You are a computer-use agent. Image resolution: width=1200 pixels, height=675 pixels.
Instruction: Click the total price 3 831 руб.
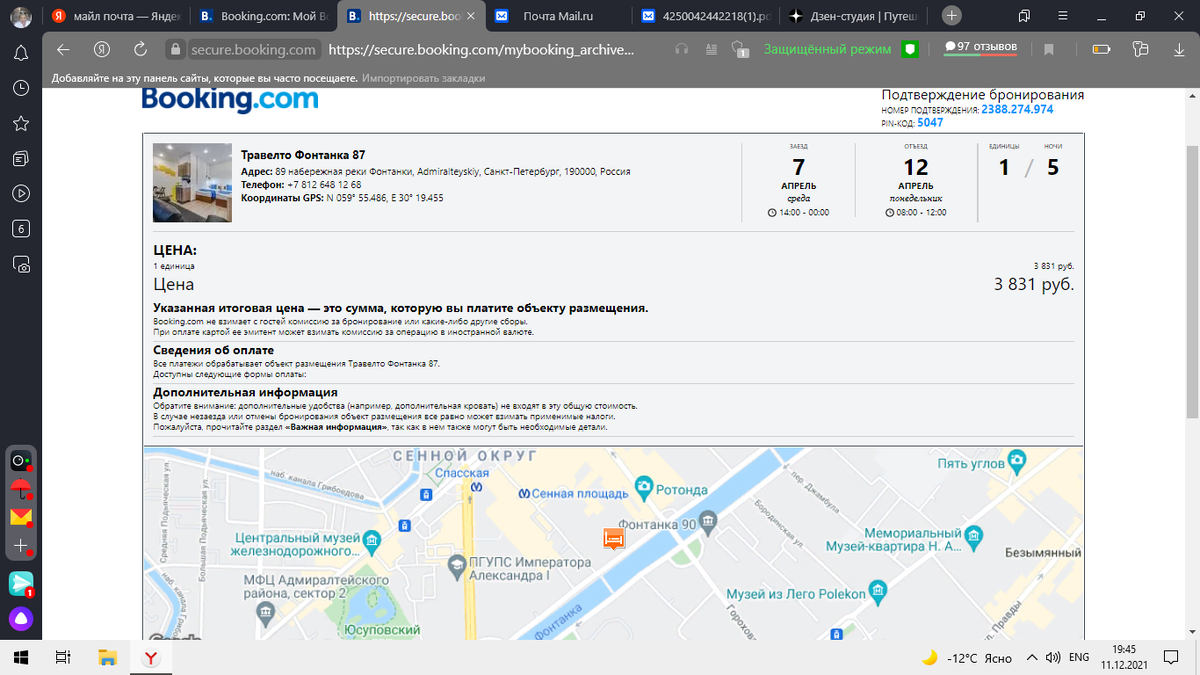[1034, 285]
